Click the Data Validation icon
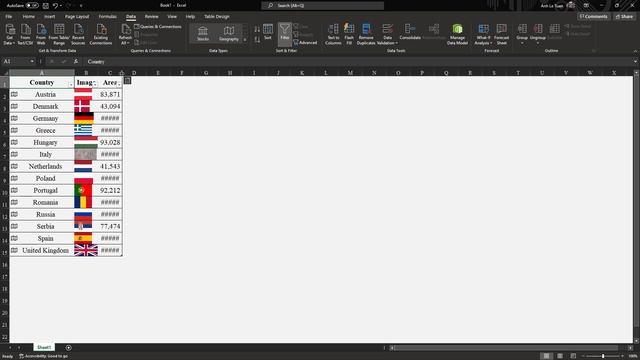 [x=387, y=29]
